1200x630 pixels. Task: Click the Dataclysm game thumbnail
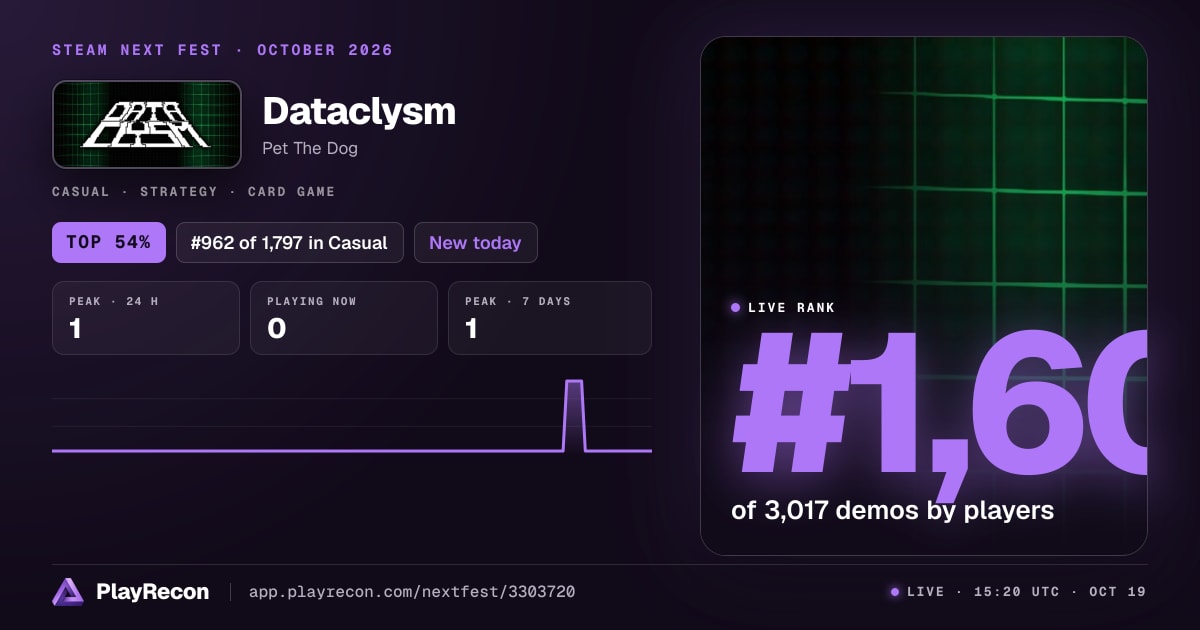pos(147,125)
